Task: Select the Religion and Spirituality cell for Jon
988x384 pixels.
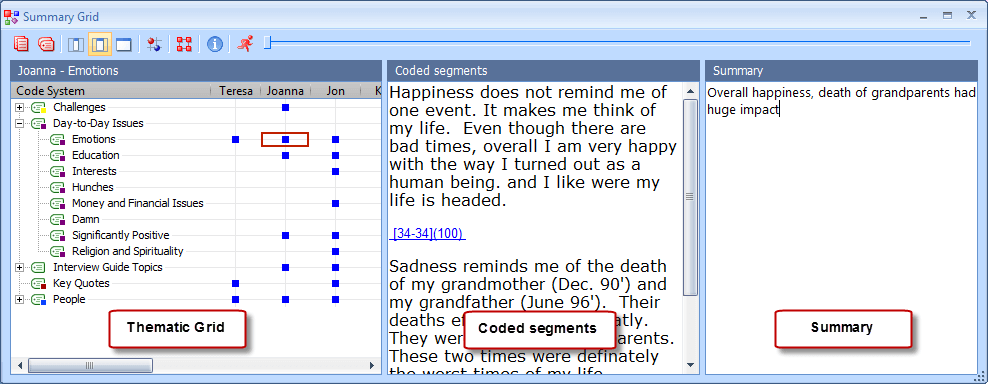Action: tap(335, 251)
